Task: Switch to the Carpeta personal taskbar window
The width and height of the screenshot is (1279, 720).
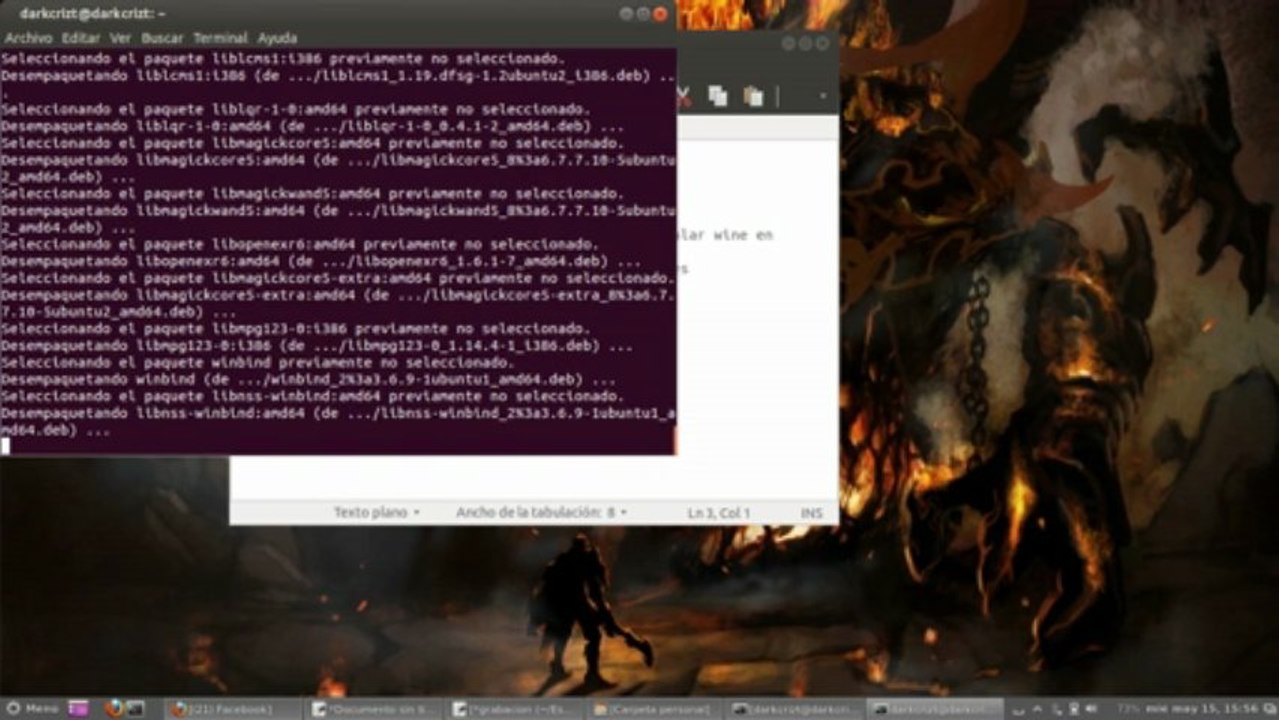Action: pos(656,709)
